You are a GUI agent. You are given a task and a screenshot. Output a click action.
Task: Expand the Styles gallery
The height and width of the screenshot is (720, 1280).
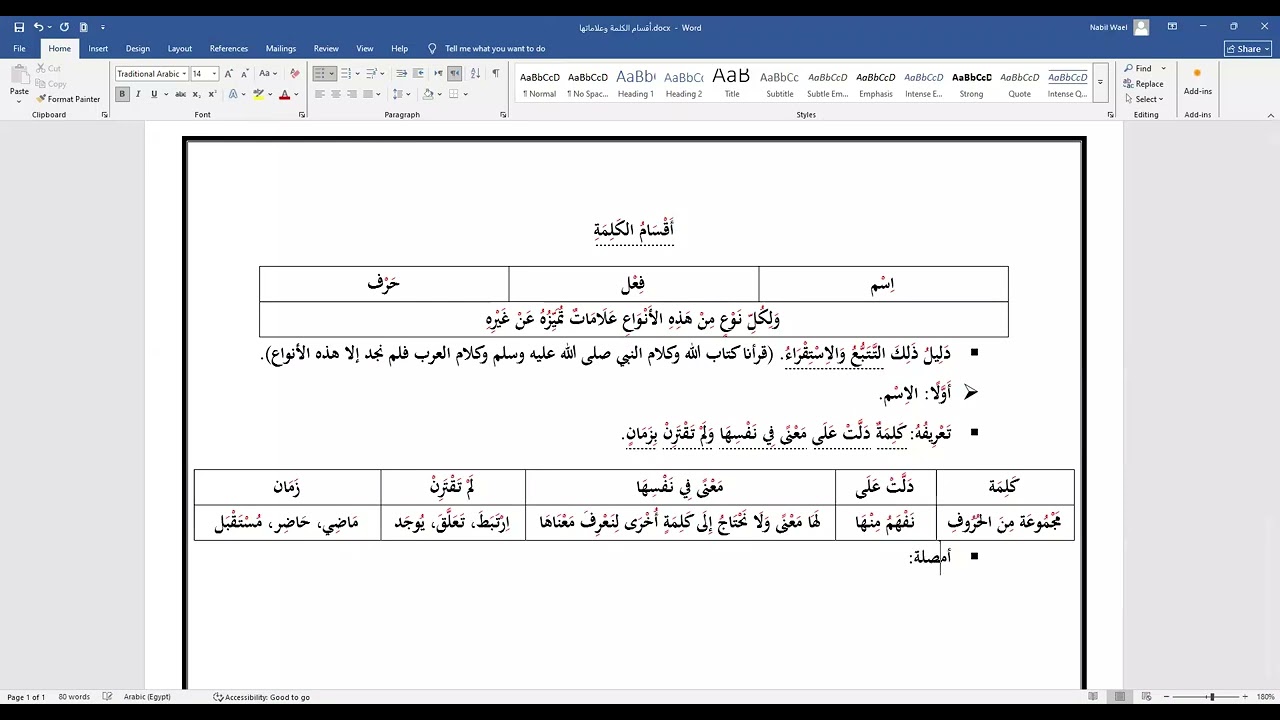pyautogui.click(x=1100, y=82)
